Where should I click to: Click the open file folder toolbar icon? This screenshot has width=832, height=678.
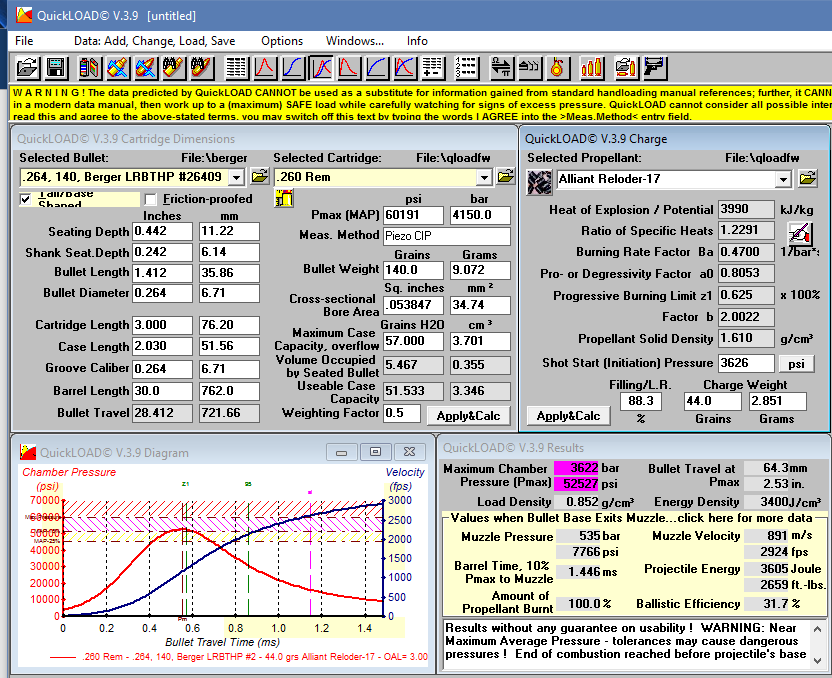(x=27, y=67)
